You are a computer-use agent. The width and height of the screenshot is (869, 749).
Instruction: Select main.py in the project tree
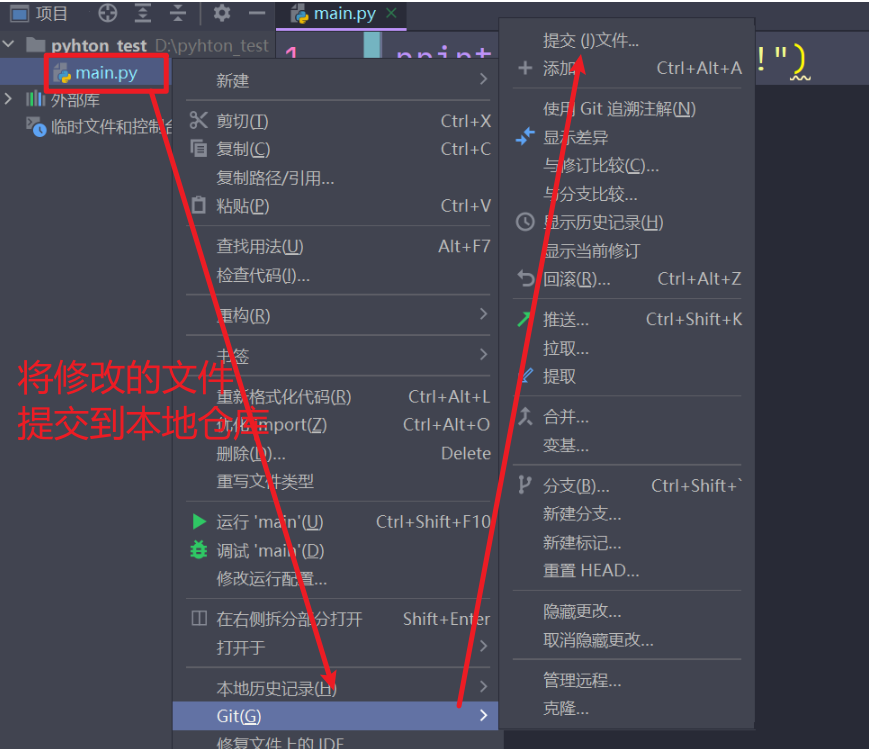click(106, 73)
